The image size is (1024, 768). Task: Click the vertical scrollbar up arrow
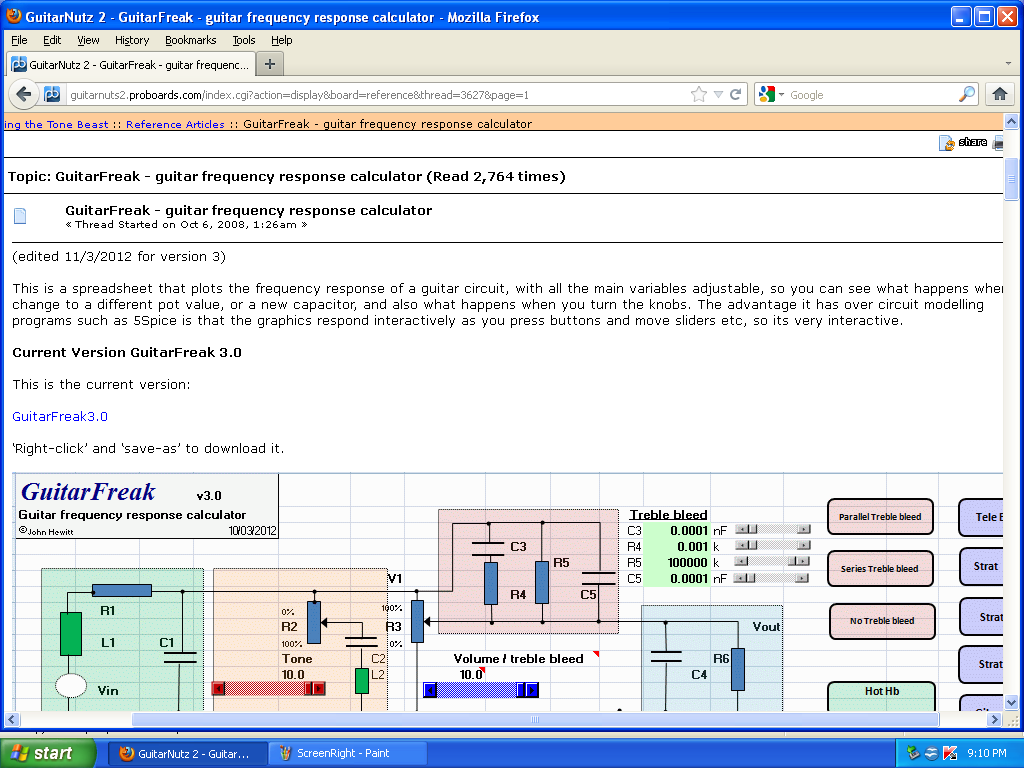1011,121
